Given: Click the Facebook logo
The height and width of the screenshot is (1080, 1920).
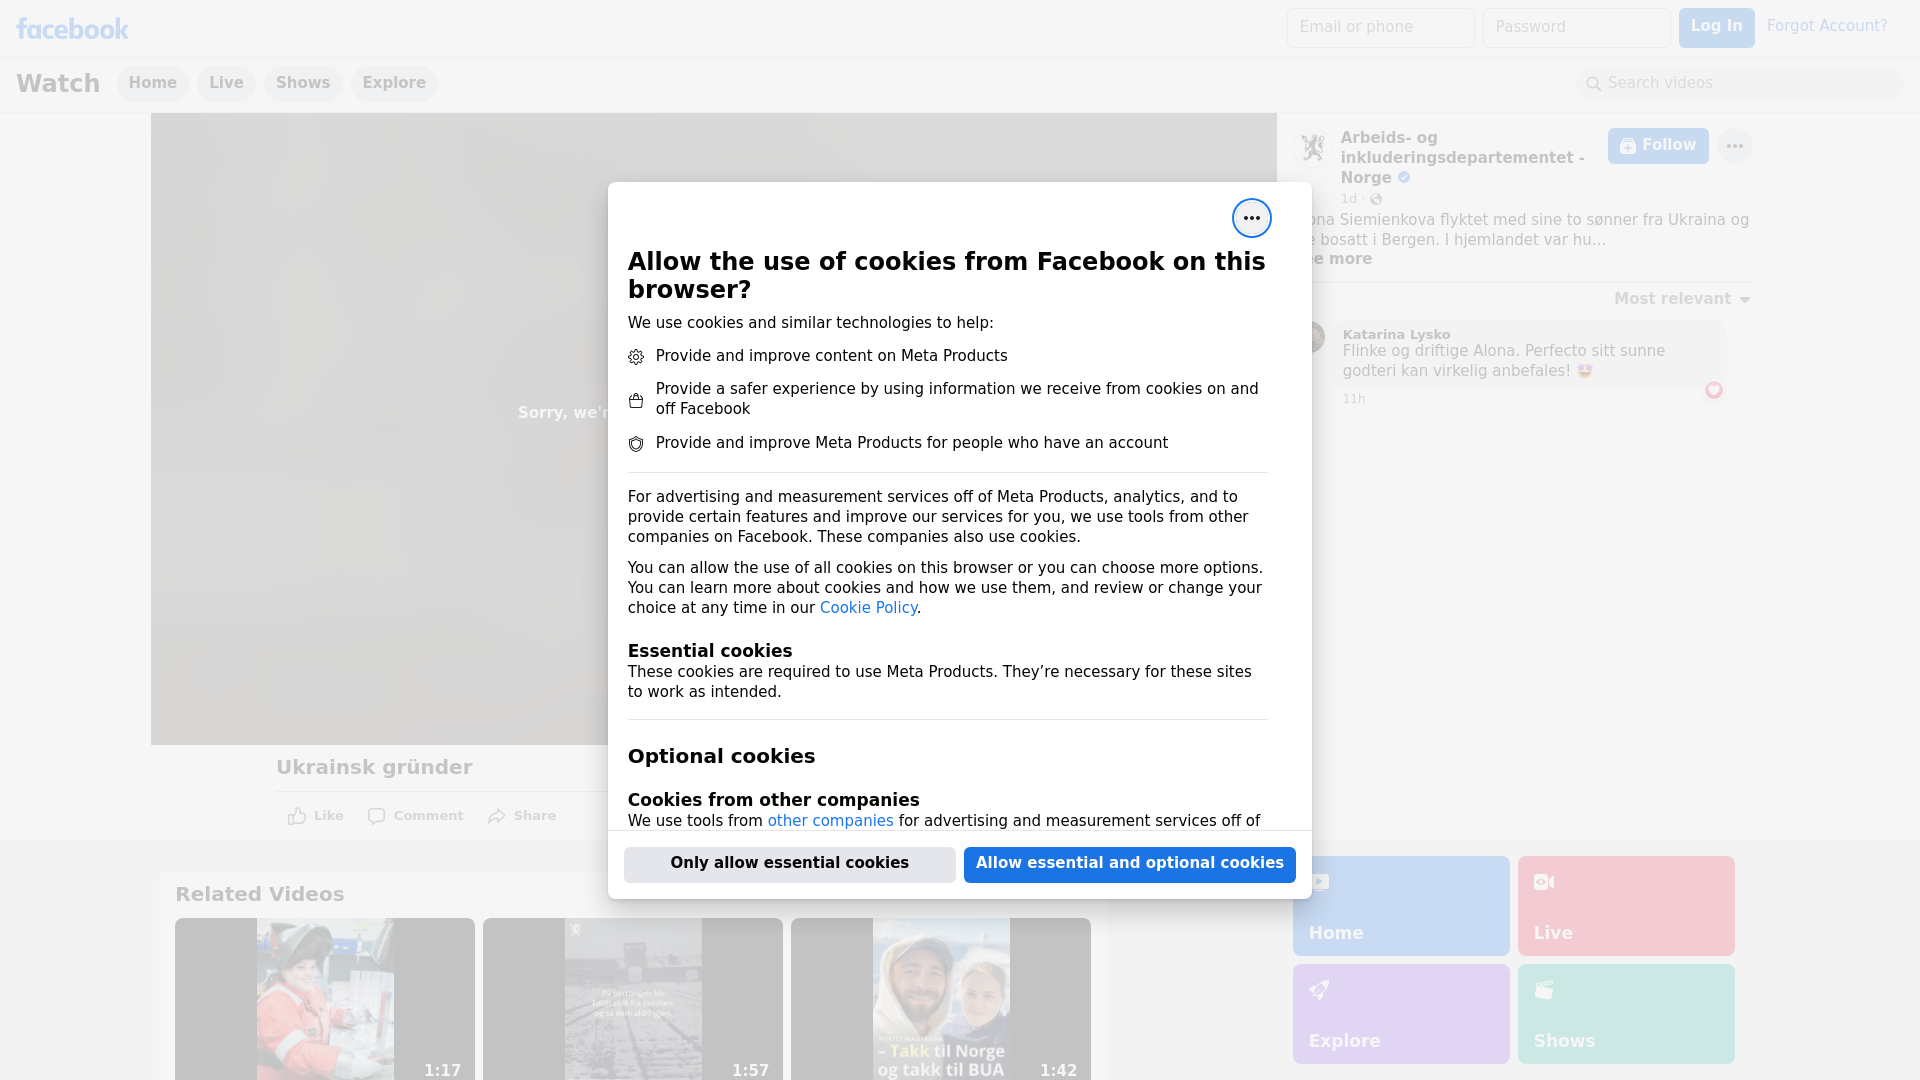Looking at the screenshot, I should [72, 29].
